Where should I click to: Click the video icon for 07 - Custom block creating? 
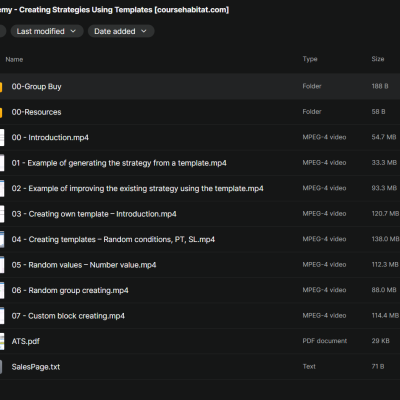pos(2,316)
